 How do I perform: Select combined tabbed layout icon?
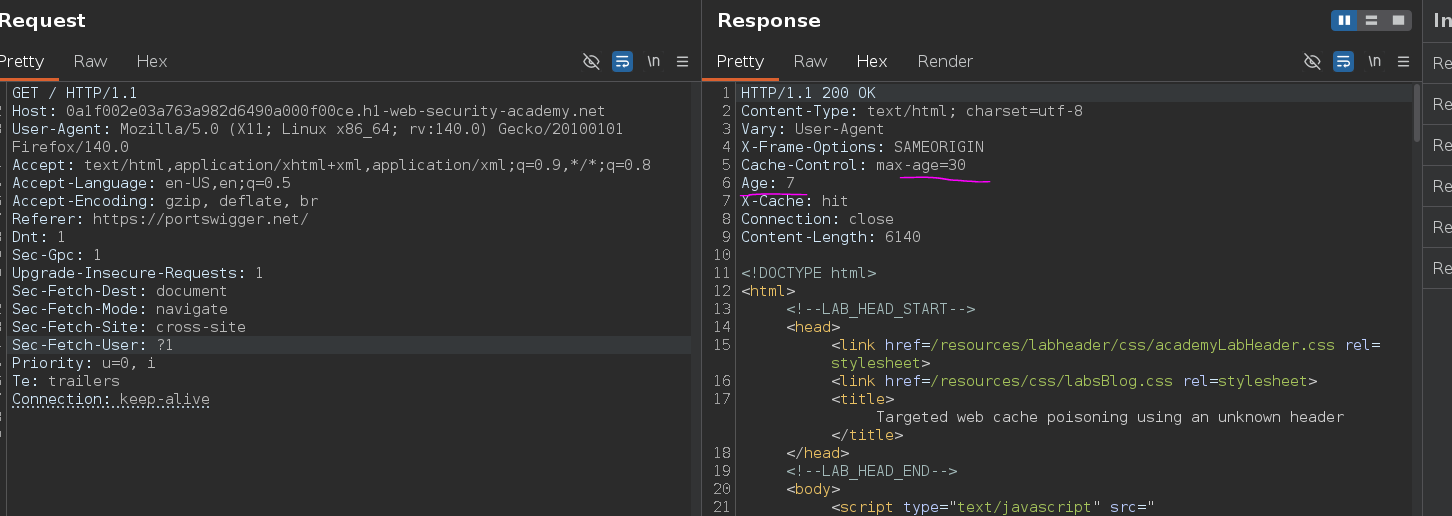pos(1397,20)
